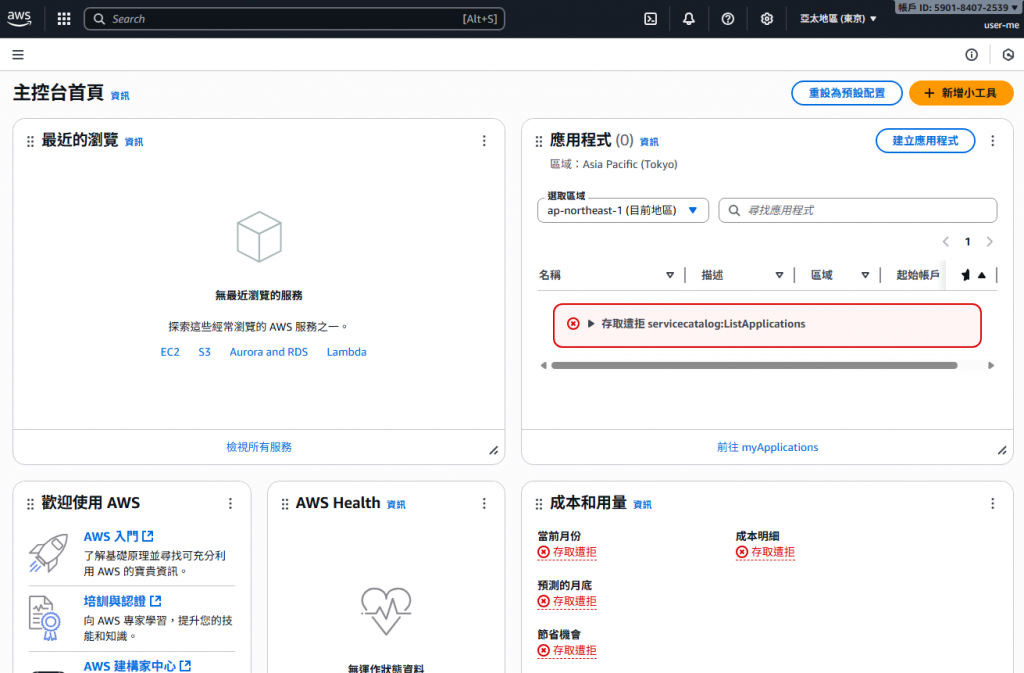Click 存取遭拒 under 當前月份
Image resolution: width=1024 pixels, height=673 pixels.
567,552
